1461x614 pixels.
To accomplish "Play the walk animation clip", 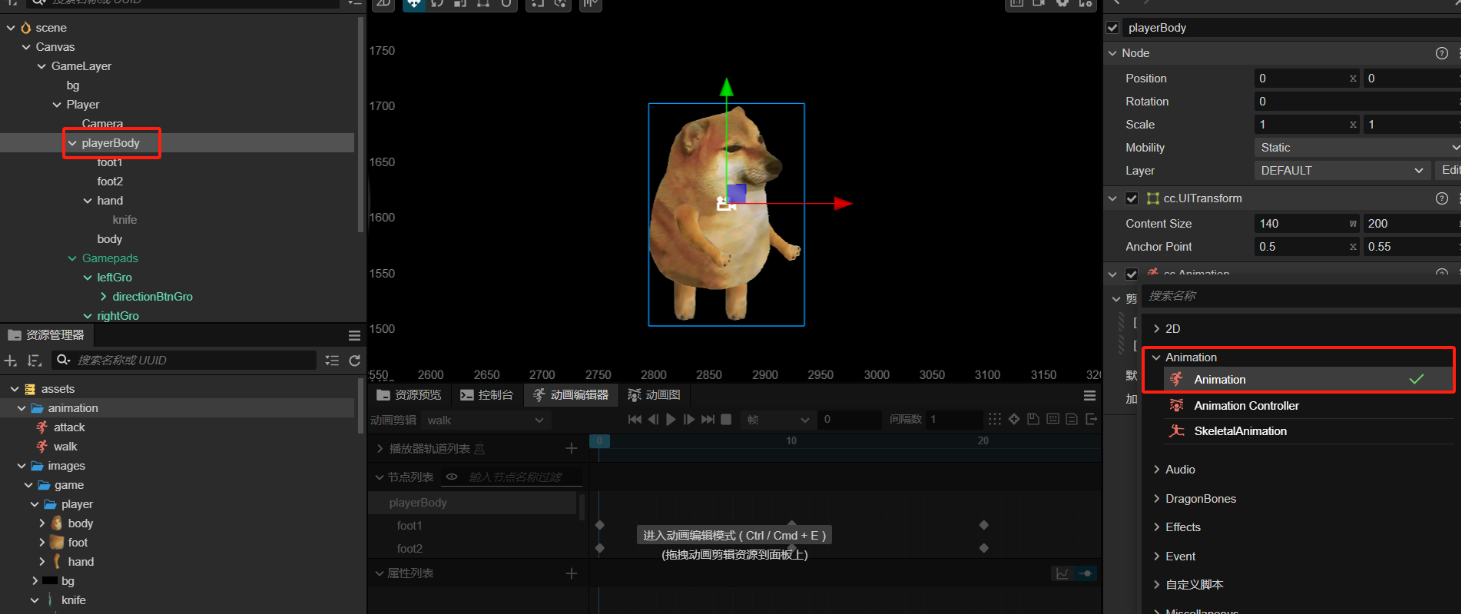I will click(671, 420).
